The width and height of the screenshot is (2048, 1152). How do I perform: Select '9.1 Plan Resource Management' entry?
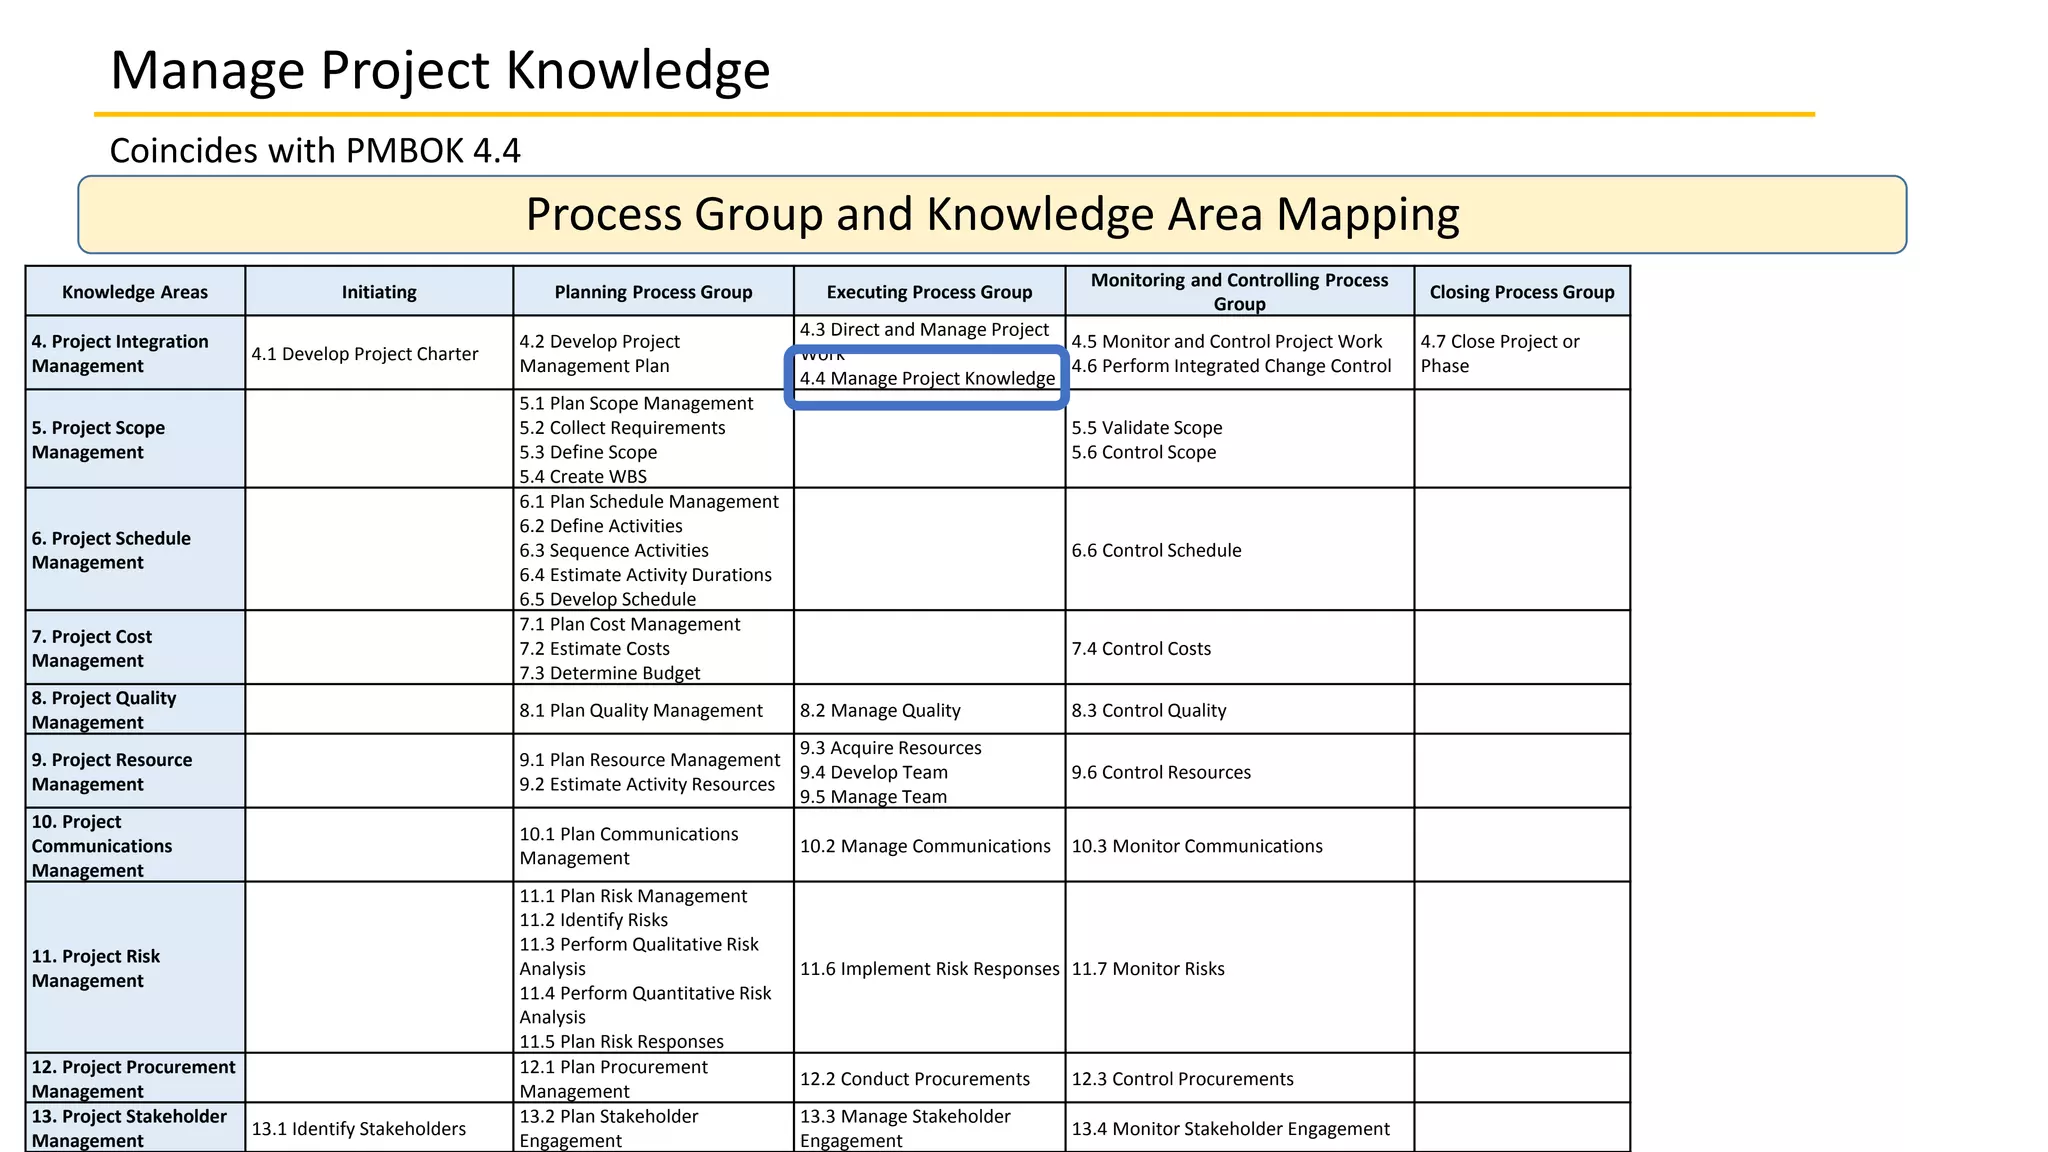[x=650, y=760]
